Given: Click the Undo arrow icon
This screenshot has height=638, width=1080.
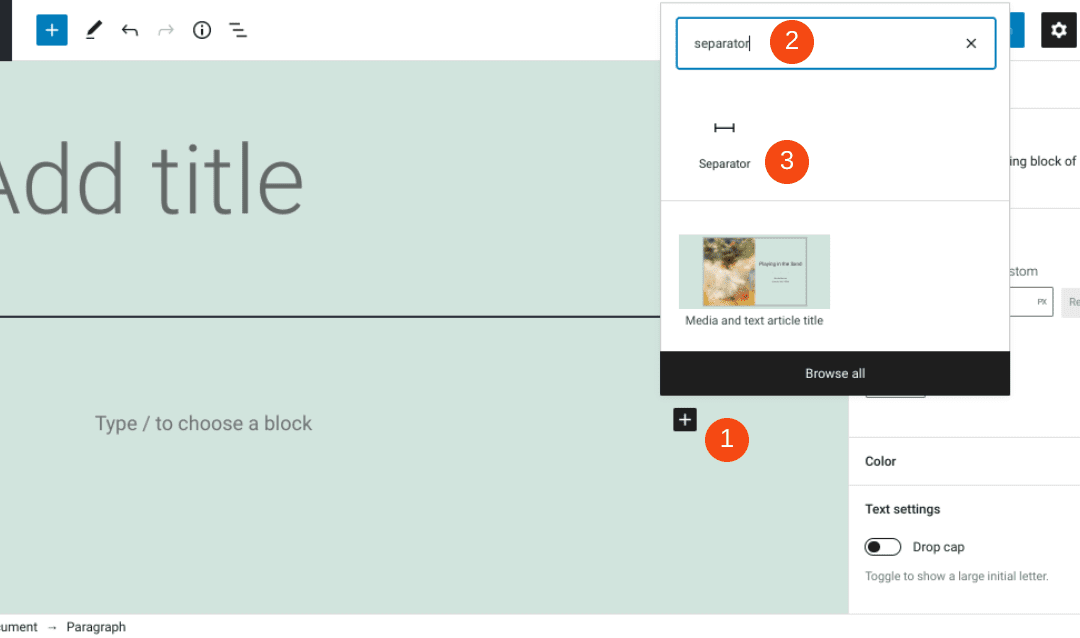Looking at the screenshot, I should (x=129, y=30).
